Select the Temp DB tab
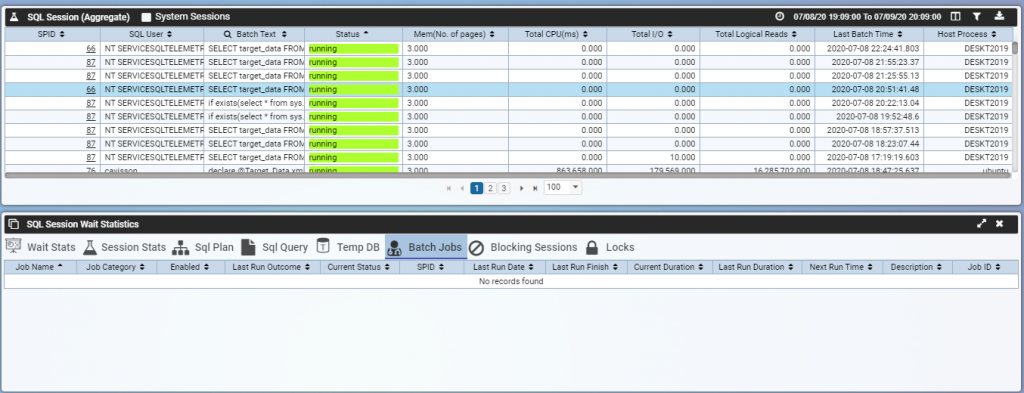This screenshot has height=393, width=1024. (x=347, y=247)
